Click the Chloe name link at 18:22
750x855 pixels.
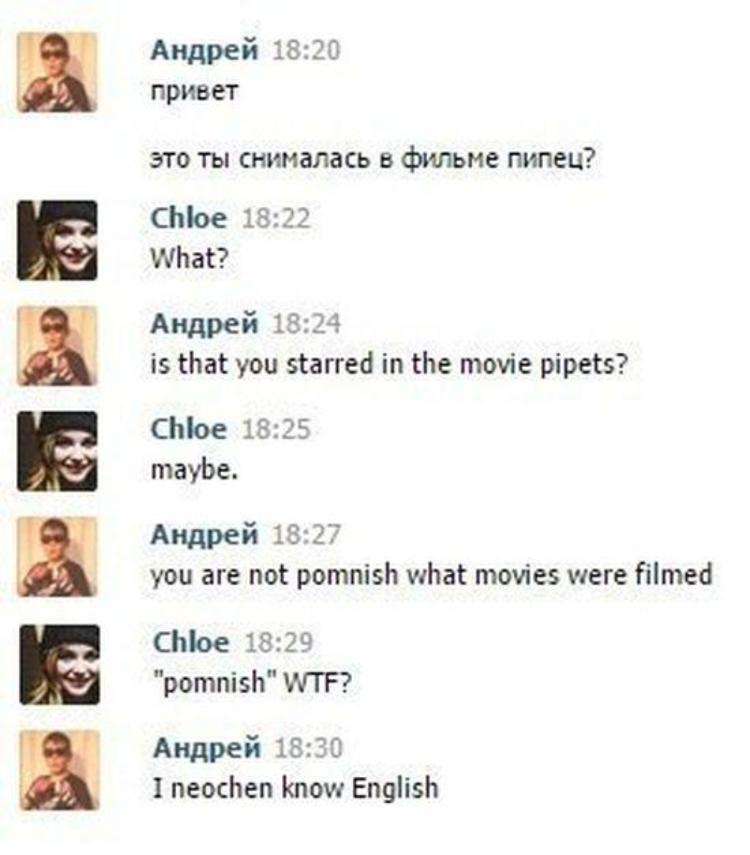coord(188,218)
